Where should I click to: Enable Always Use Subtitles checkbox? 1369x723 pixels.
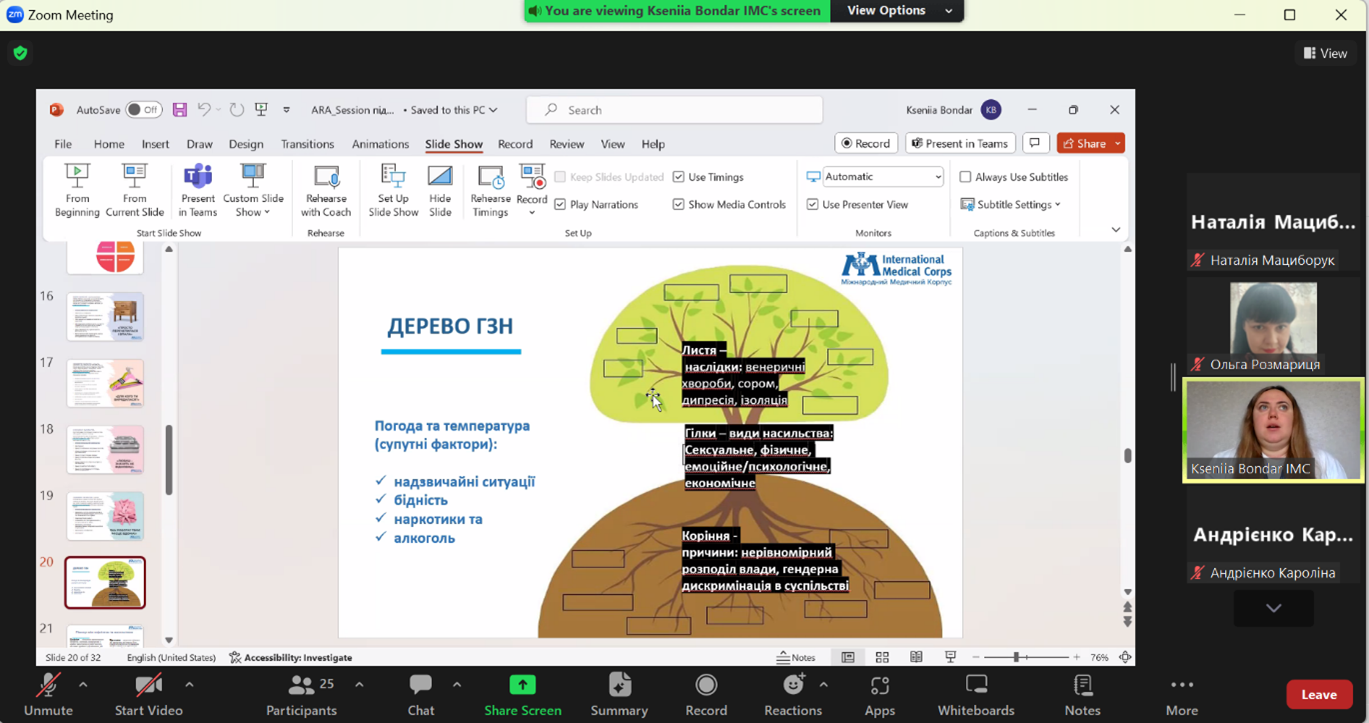pyautogui.click(x=965, y=177)
